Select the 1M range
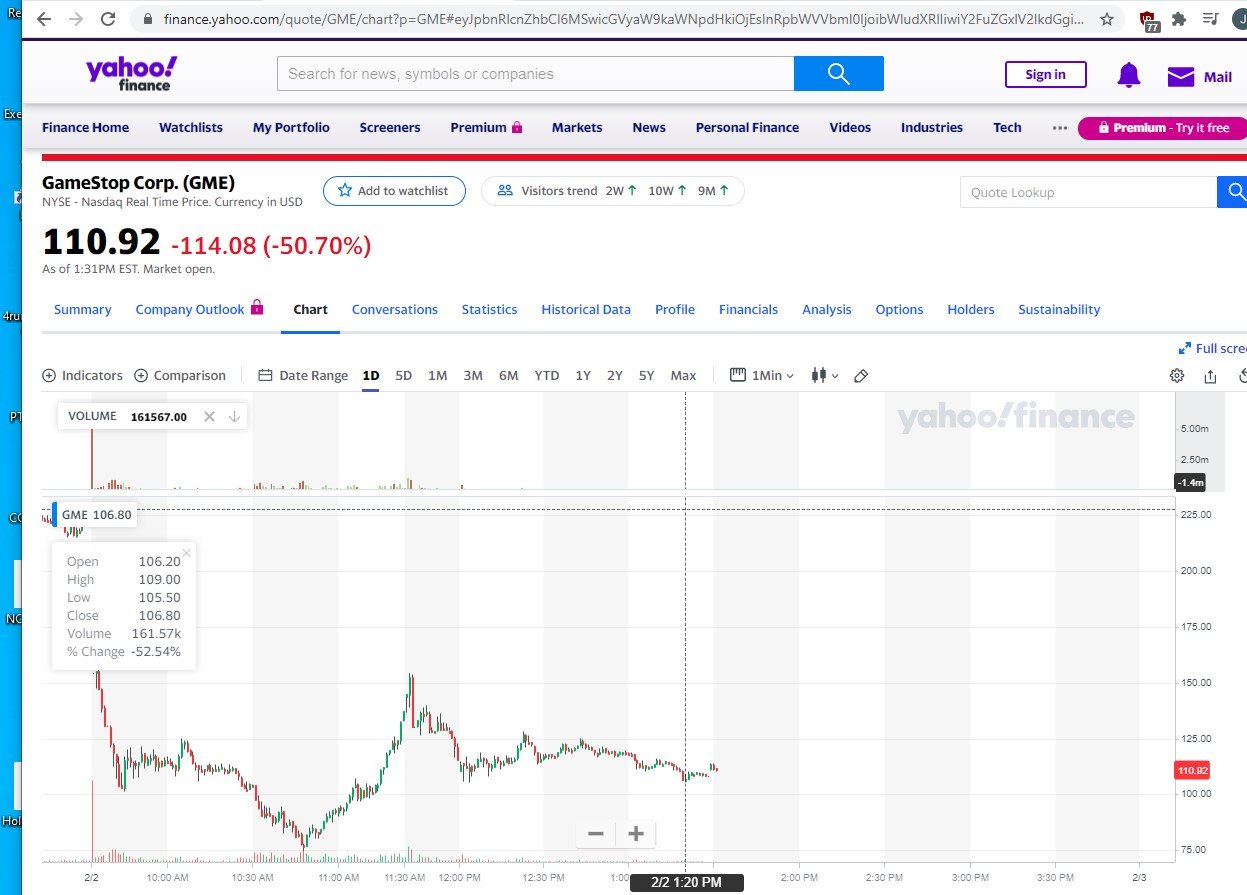 (437, 376)
